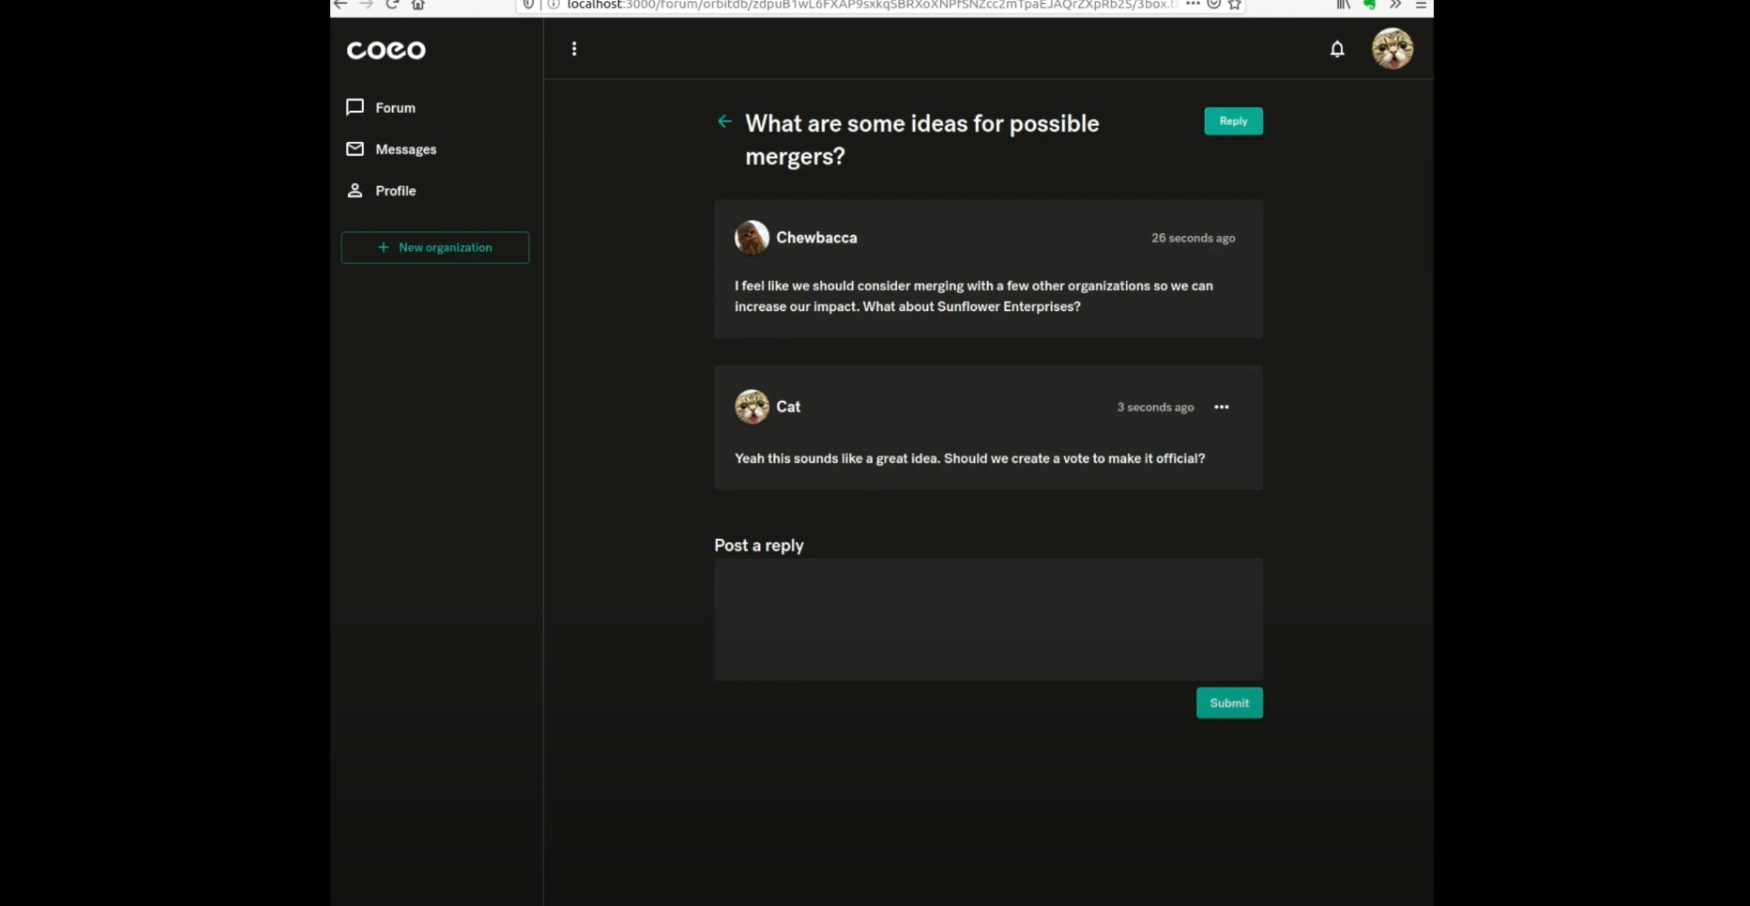Image resolution: width=1750 pixels, height=906 pixels.
Task: Submit the reply
Action: (x=1229, y=703)
